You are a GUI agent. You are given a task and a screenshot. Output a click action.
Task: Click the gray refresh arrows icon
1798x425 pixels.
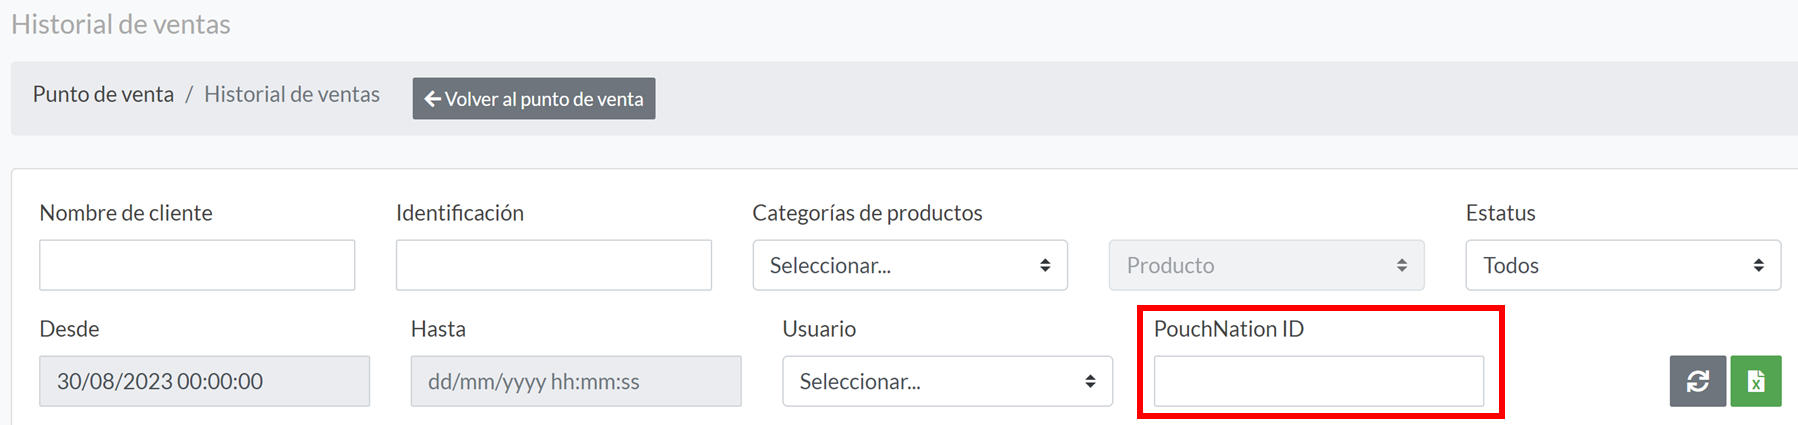click(1698, 381)
